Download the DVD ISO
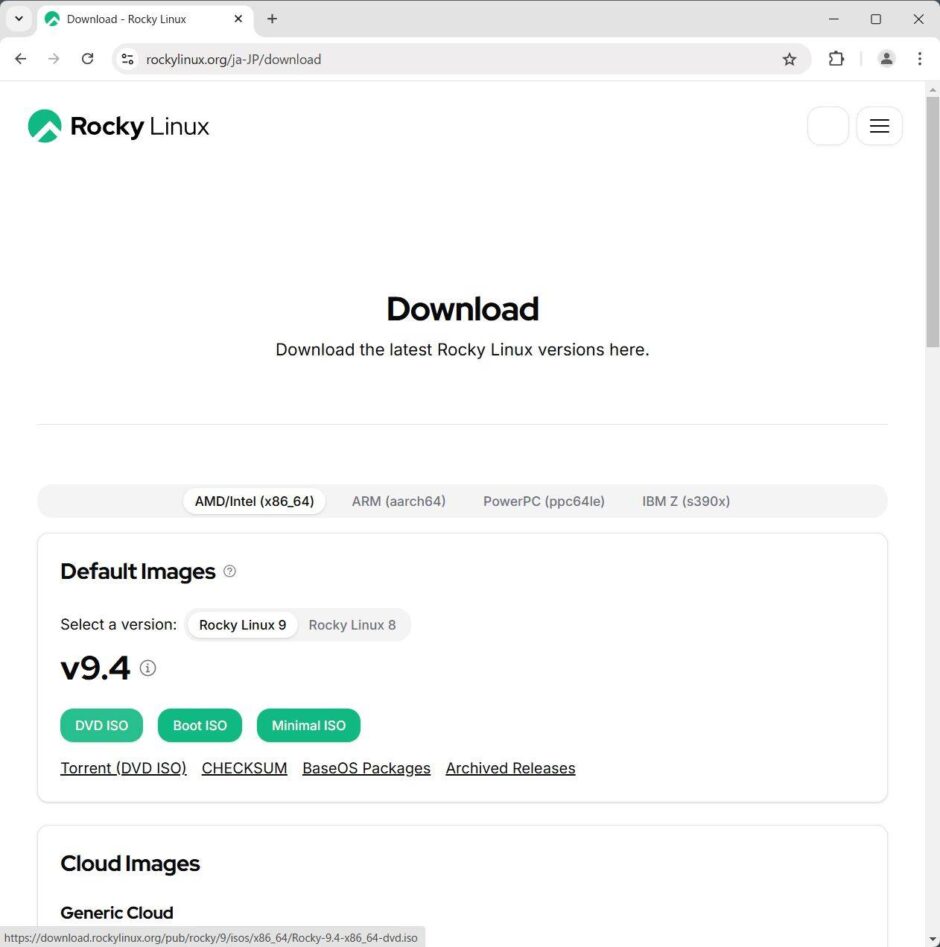940x947 pixels. 101,725
